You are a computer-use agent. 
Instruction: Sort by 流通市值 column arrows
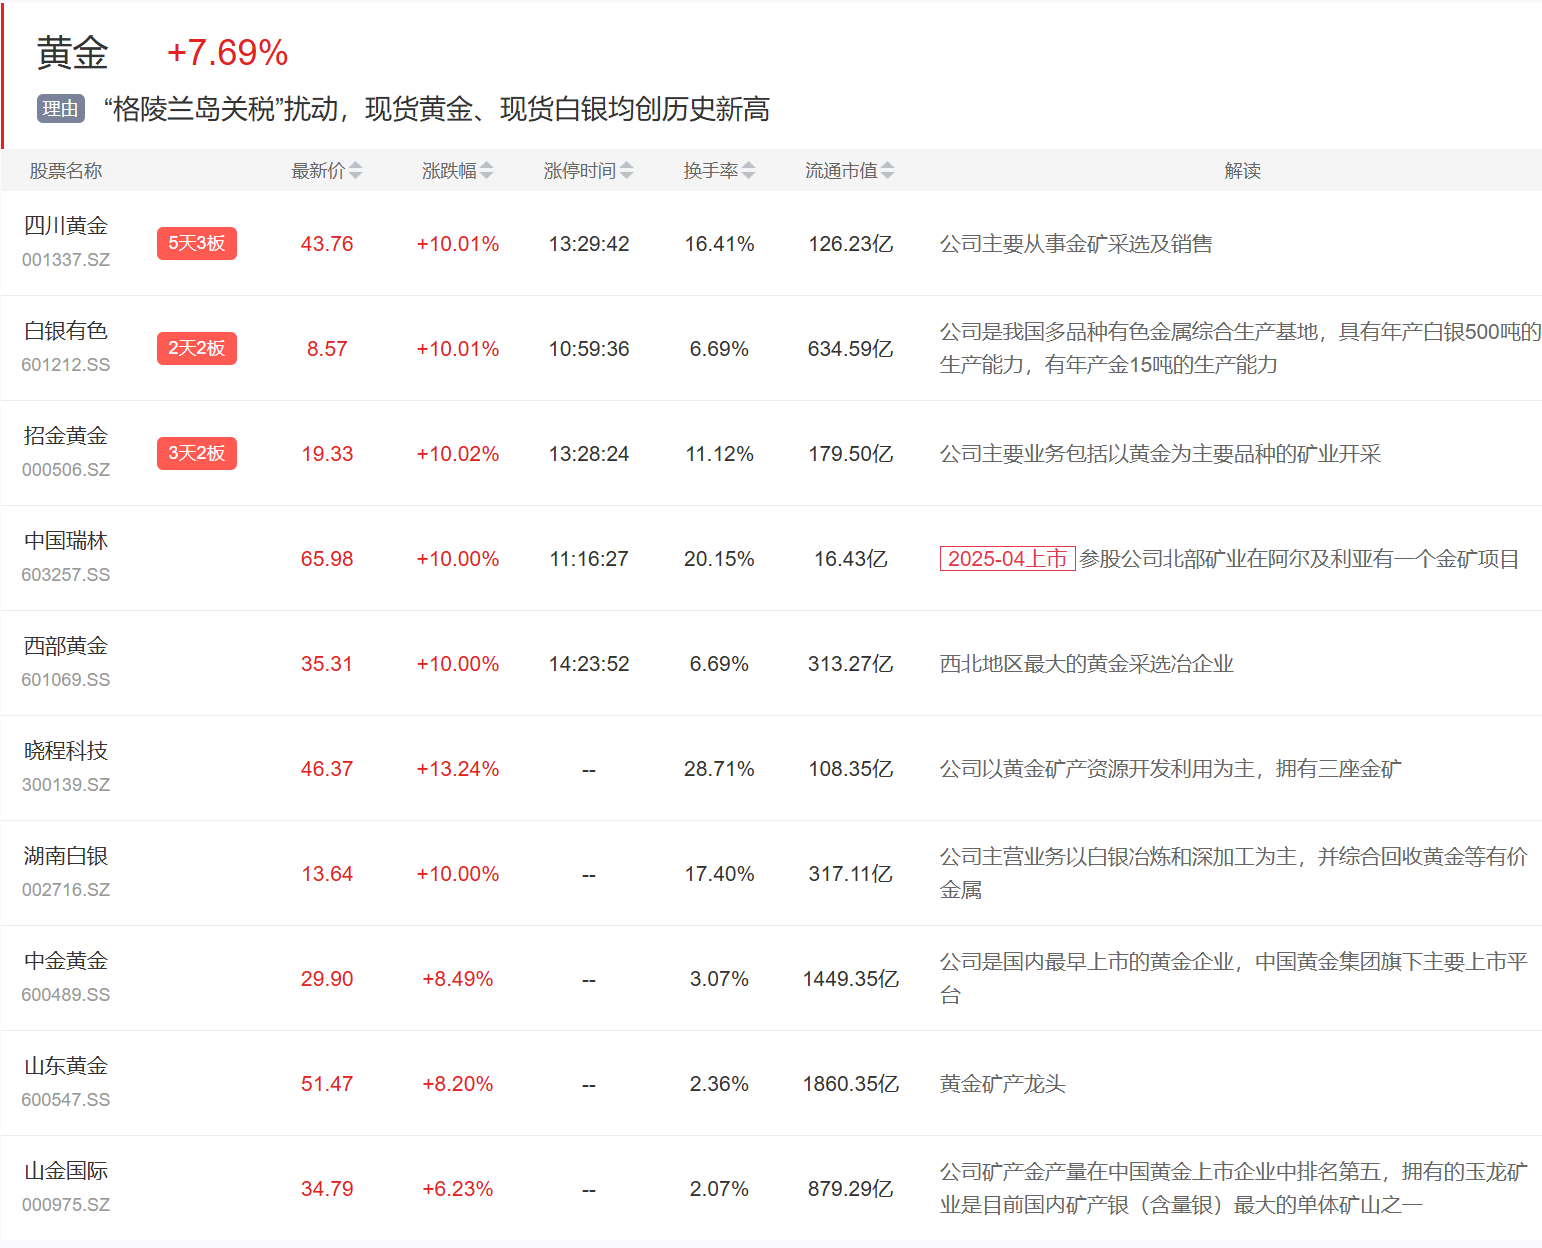tap(887, 171)
